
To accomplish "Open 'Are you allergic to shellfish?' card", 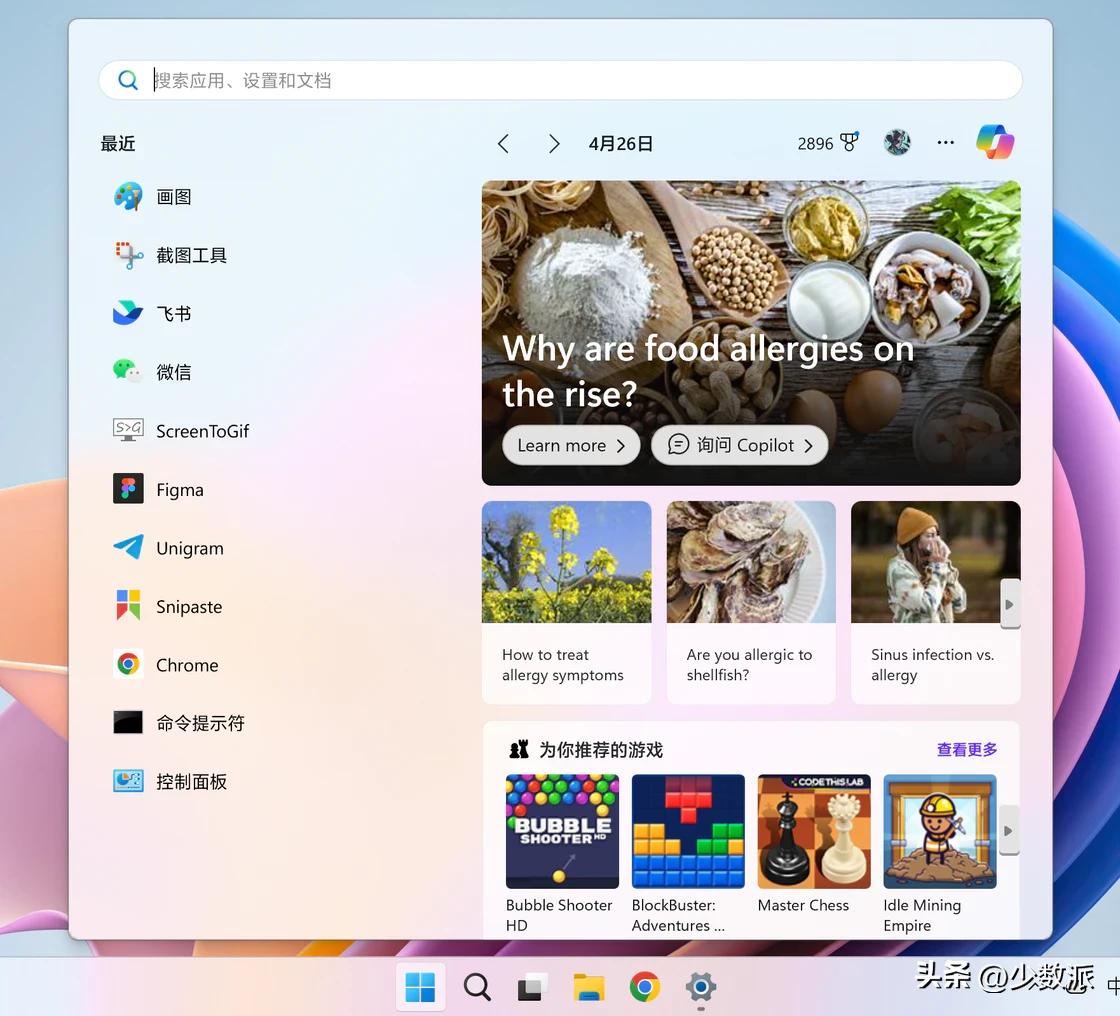I will (751, 602).
